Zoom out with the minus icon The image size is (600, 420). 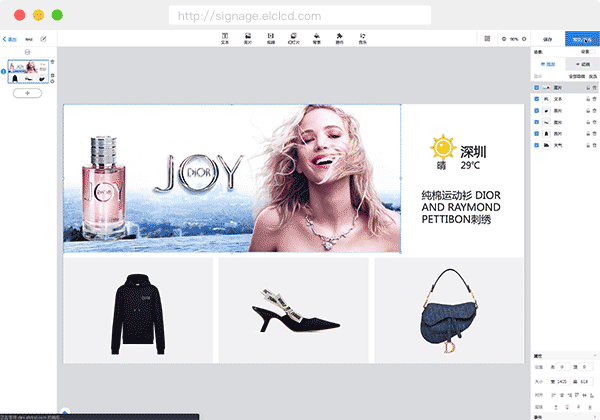[x=504, y=39]
